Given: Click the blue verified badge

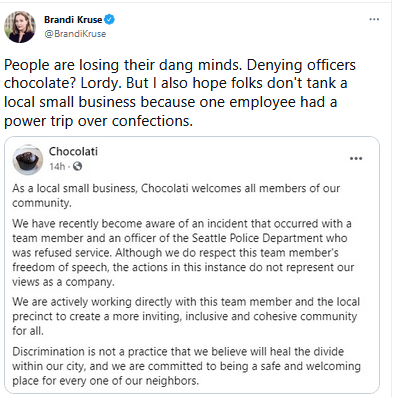Looking at the screenshot, I should click(x=110, y=20).
